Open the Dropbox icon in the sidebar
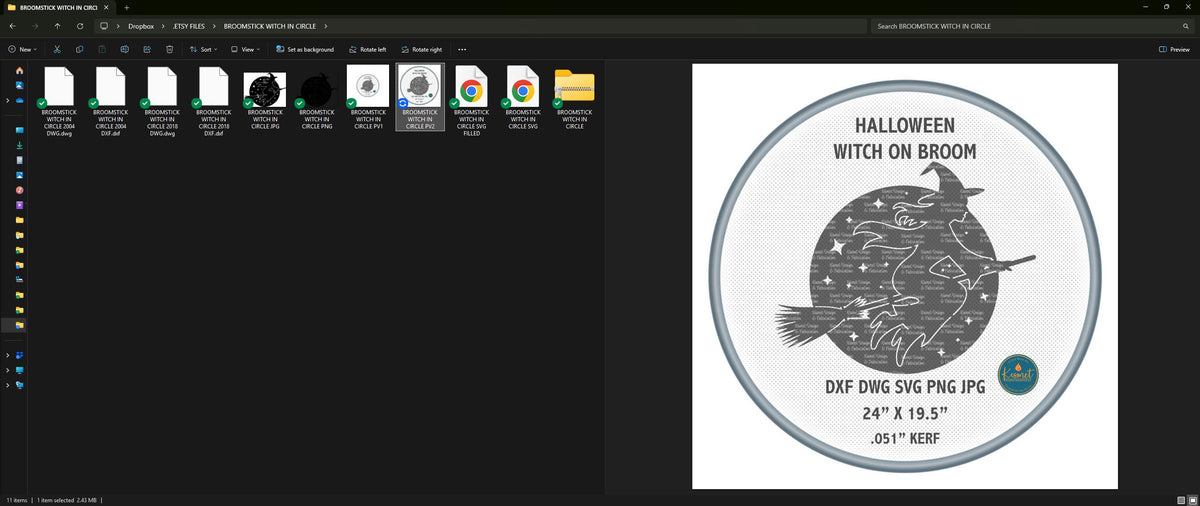1200x506 pixels. point(19,355)
